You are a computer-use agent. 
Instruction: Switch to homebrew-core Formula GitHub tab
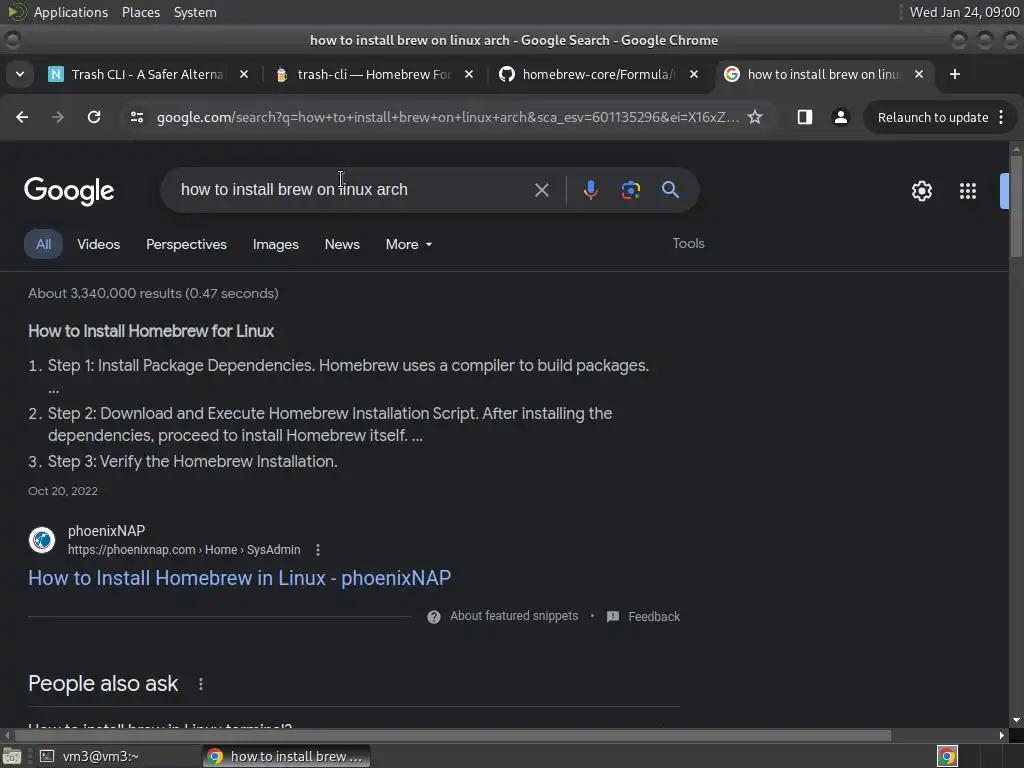click(598, 74)
